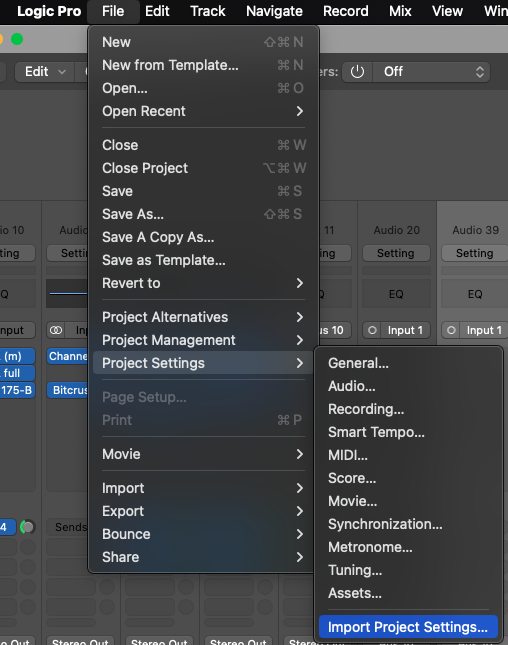Open the Logic Pro application menu

49,11
